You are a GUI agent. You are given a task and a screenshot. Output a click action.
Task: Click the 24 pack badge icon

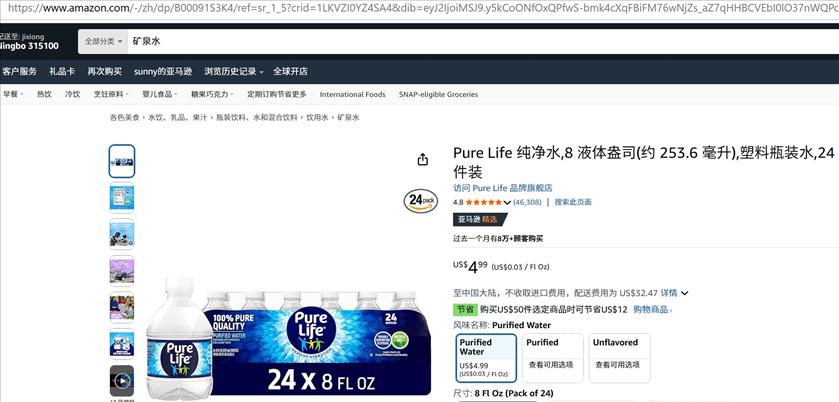click(421, 201)
